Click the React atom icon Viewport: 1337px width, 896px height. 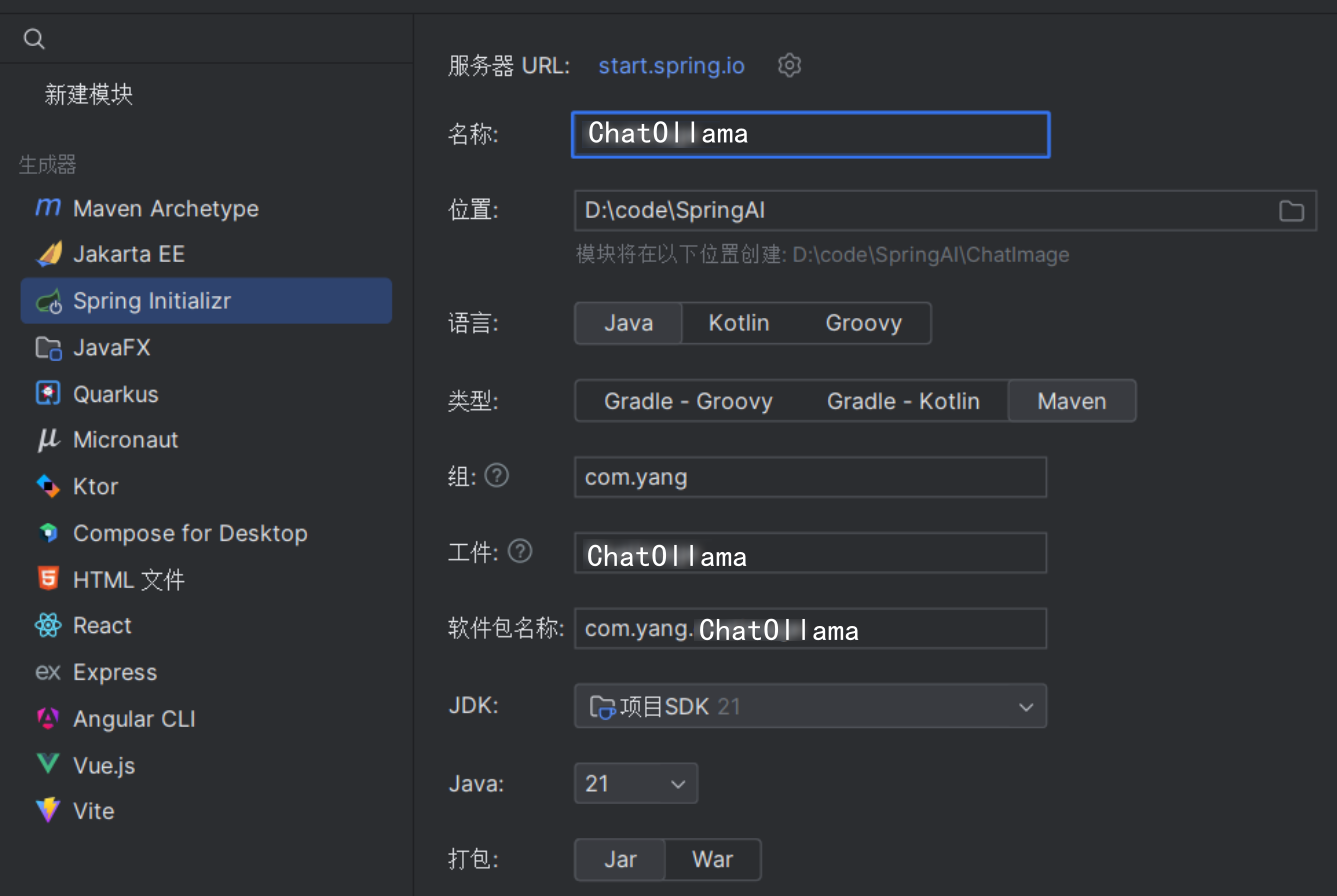click(x=48, y=626)
